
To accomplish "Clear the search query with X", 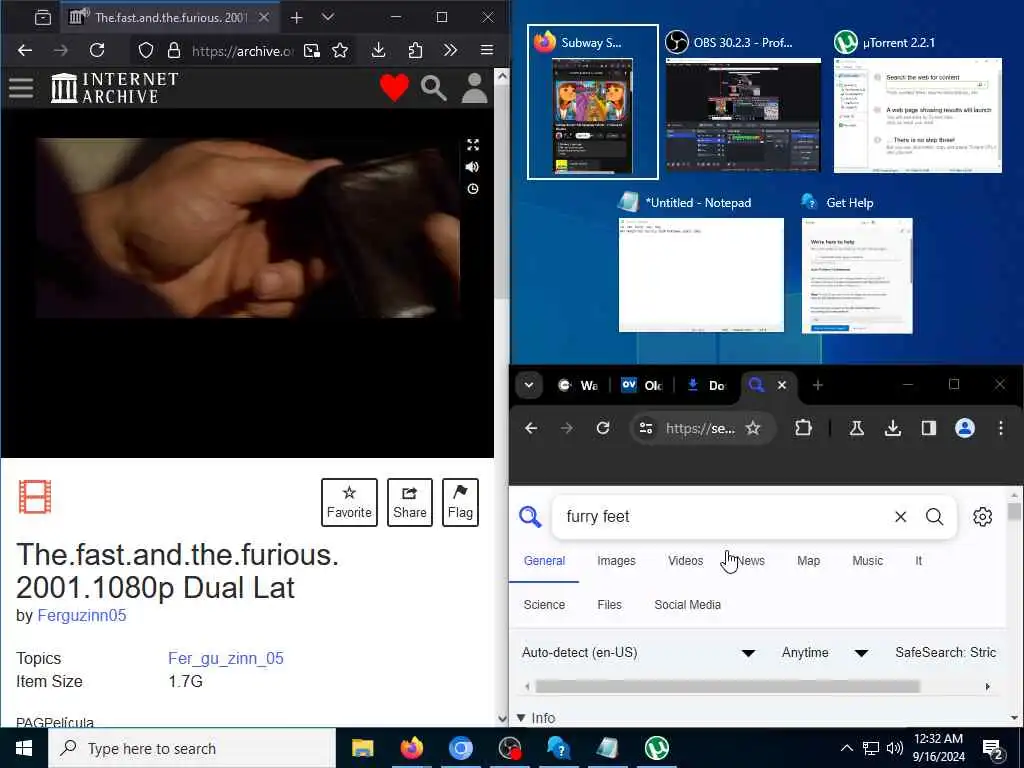I will tap(901, 517).
